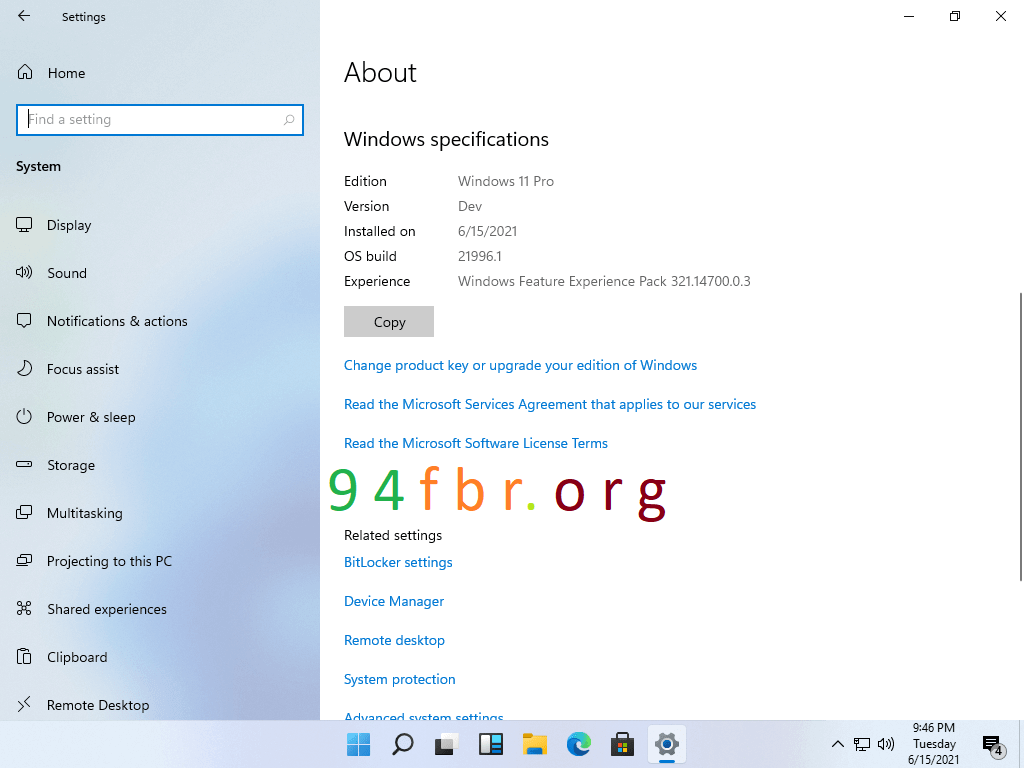Copy the Windows specifications
The width and height of the screenshot is (1024, 768).
389,321
